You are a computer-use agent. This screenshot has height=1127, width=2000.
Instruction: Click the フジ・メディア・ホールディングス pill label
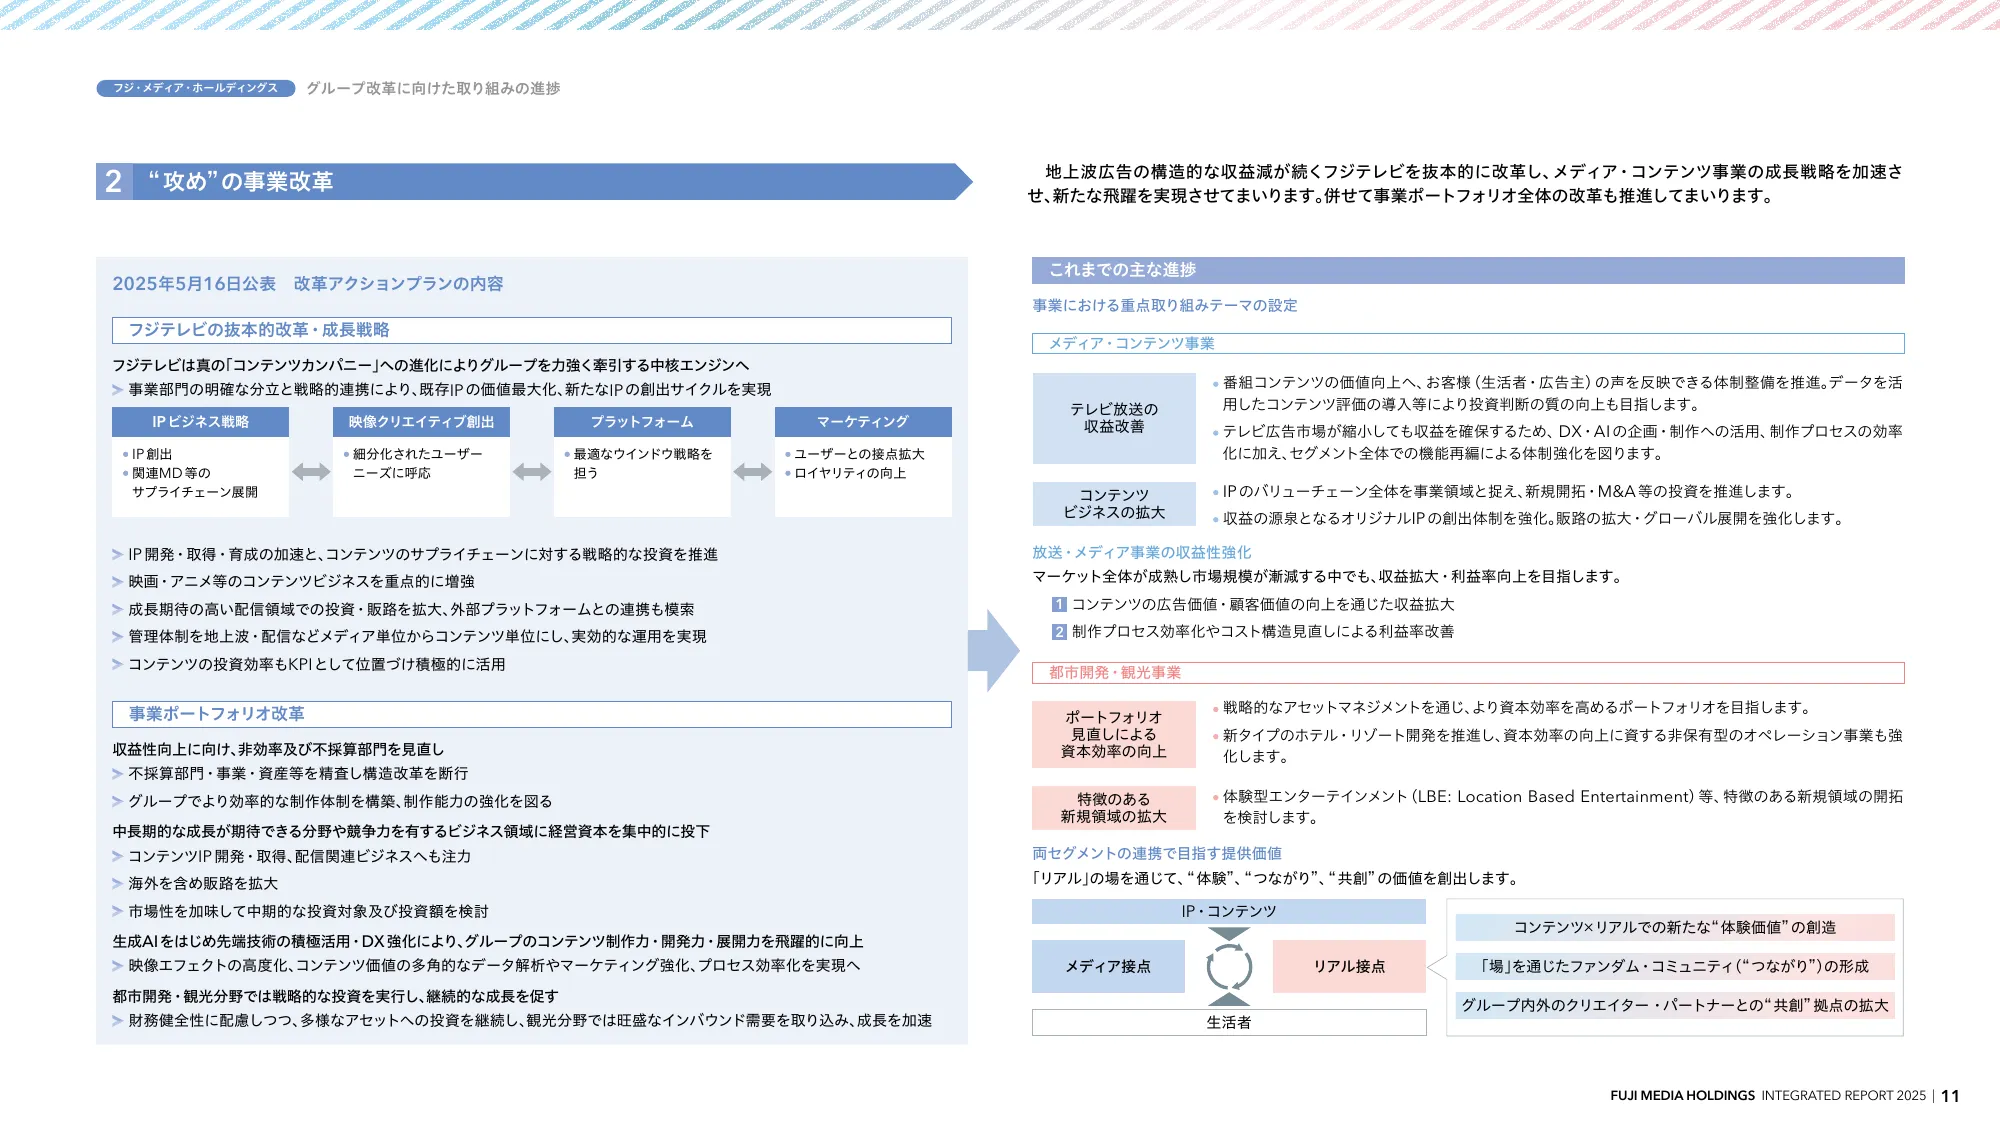pos(196,88)
